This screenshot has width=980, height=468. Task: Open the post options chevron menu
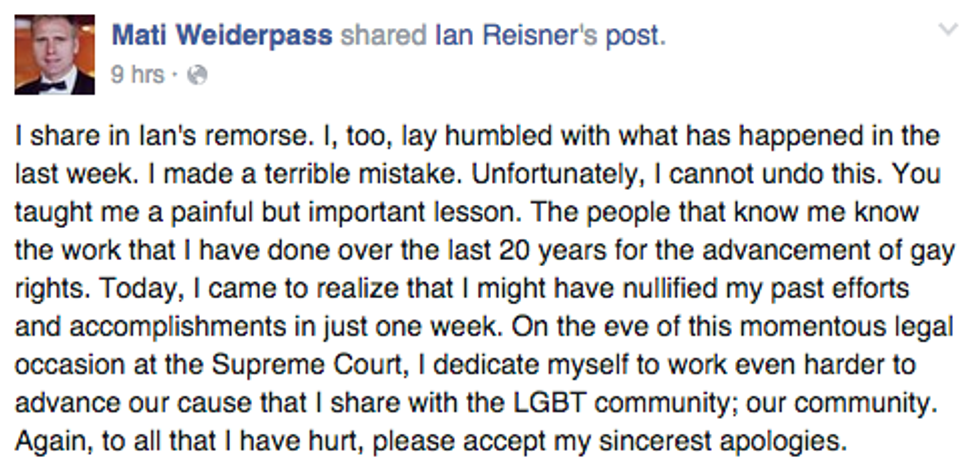click(x=948, y=29)
